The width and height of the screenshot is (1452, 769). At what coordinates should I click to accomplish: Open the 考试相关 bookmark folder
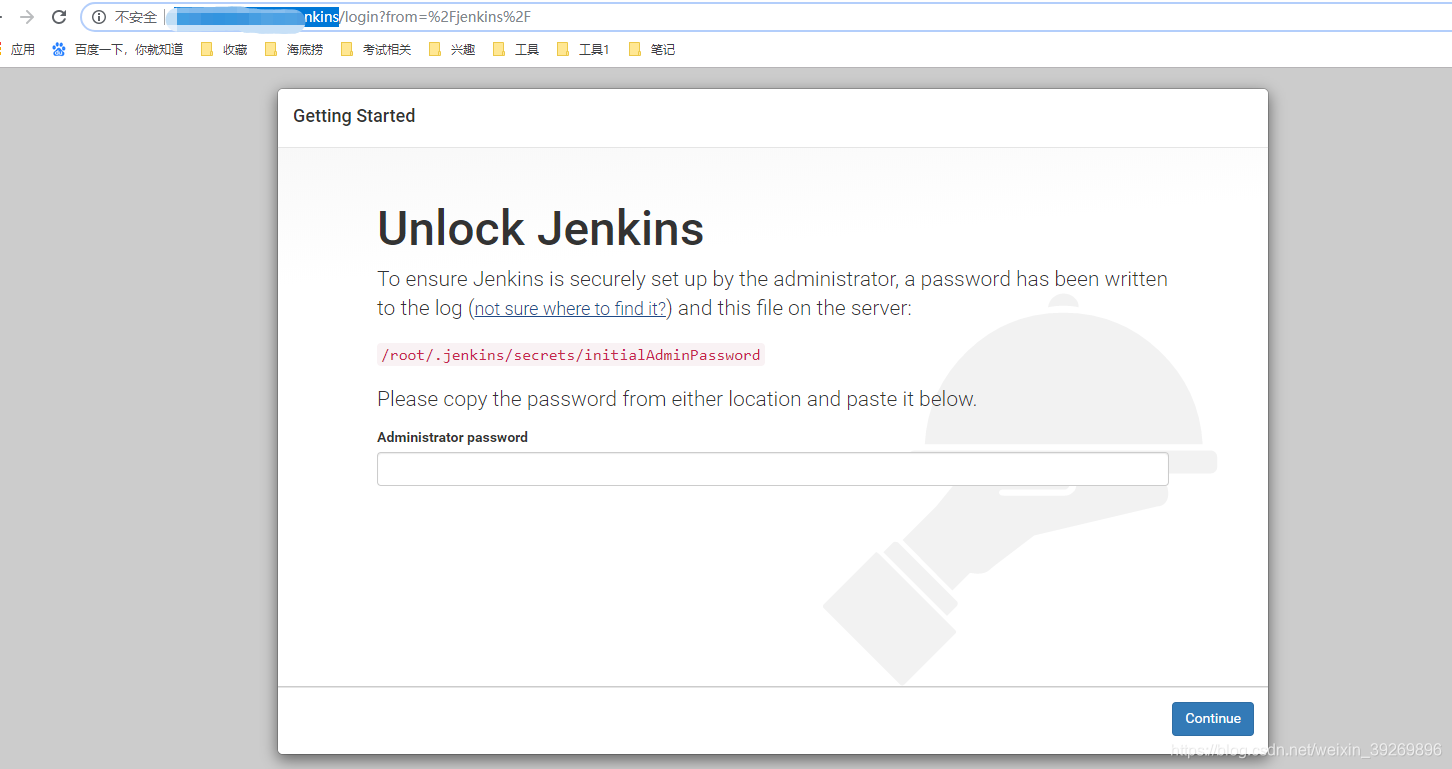point(376,49)
